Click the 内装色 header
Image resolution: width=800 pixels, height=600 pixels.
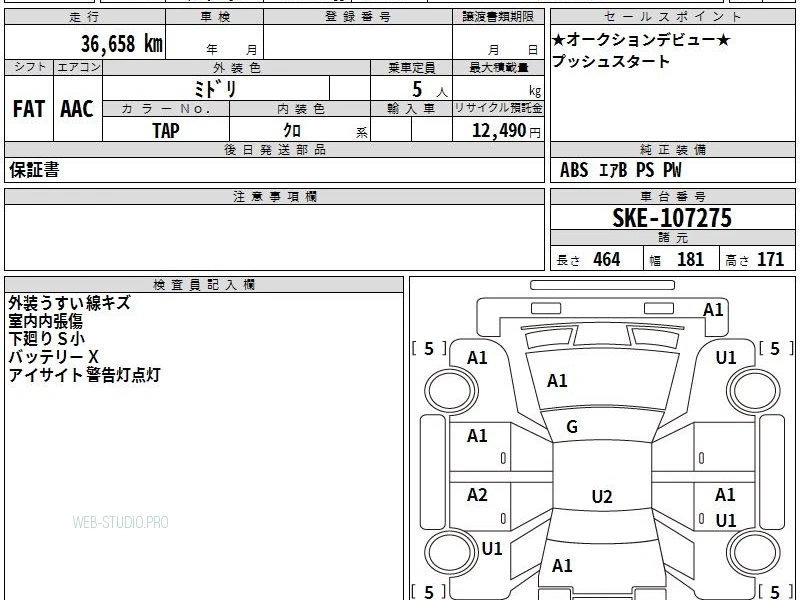[x=300, y=109]
